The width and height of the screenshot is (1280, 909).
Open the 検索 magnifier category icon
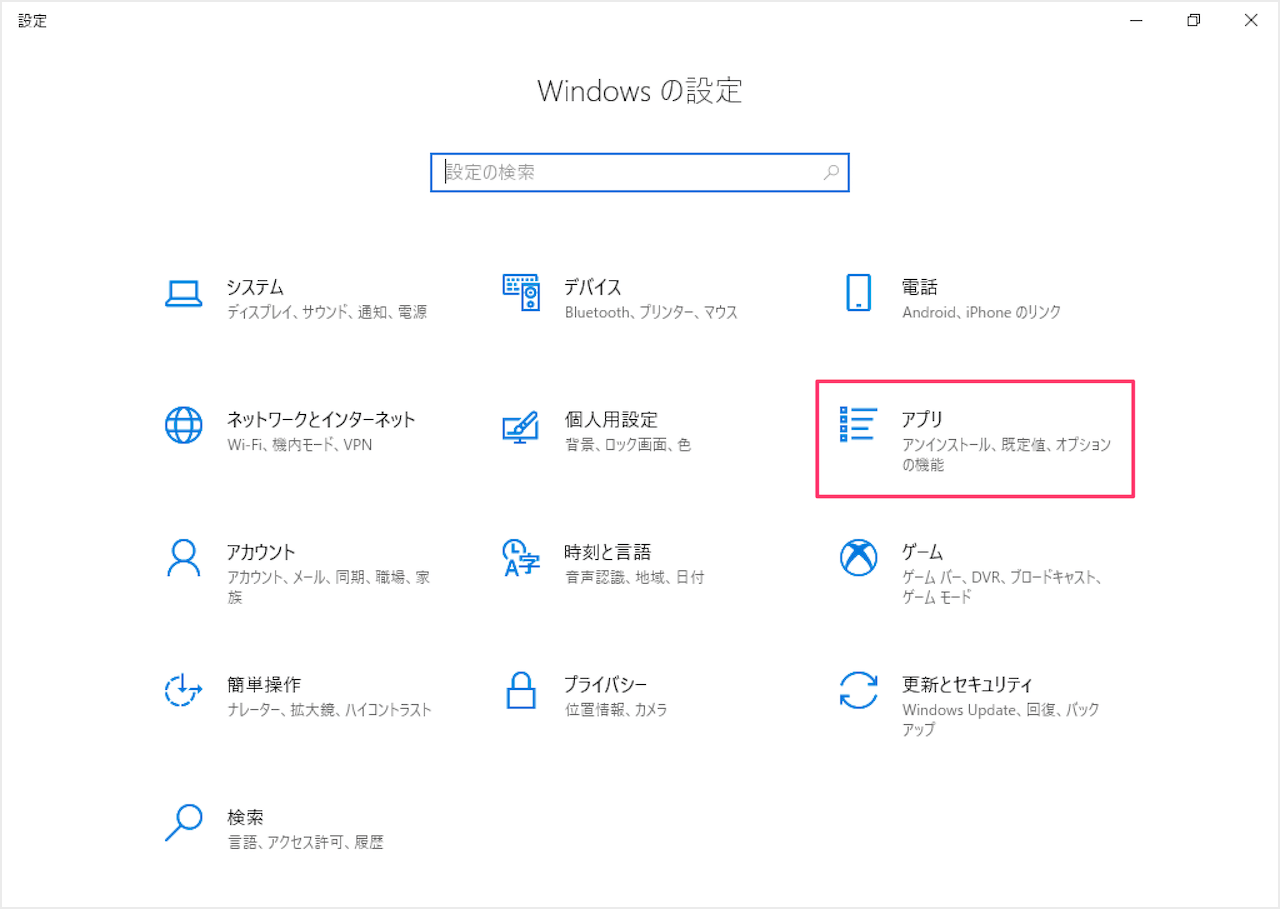(x=183, y=823)
